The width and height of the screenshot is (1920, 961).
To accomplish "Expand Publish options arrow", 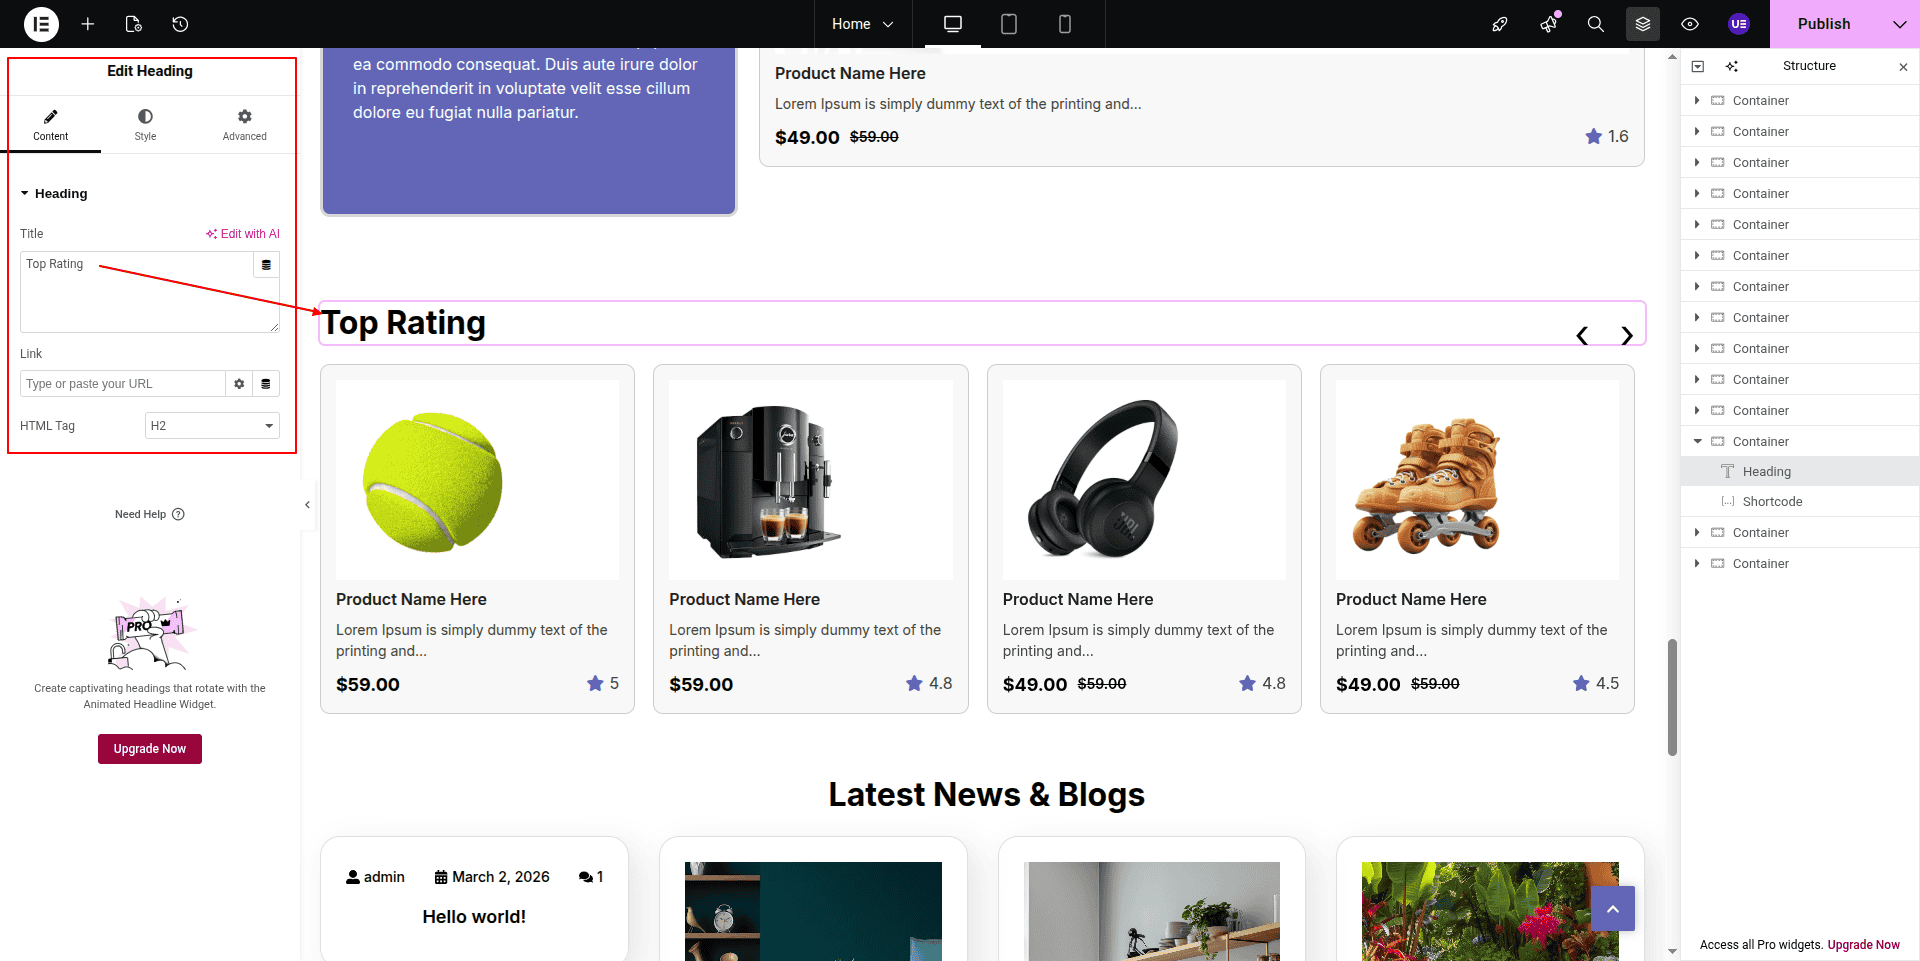I will pyautogui.click(x=1899, y=24).
